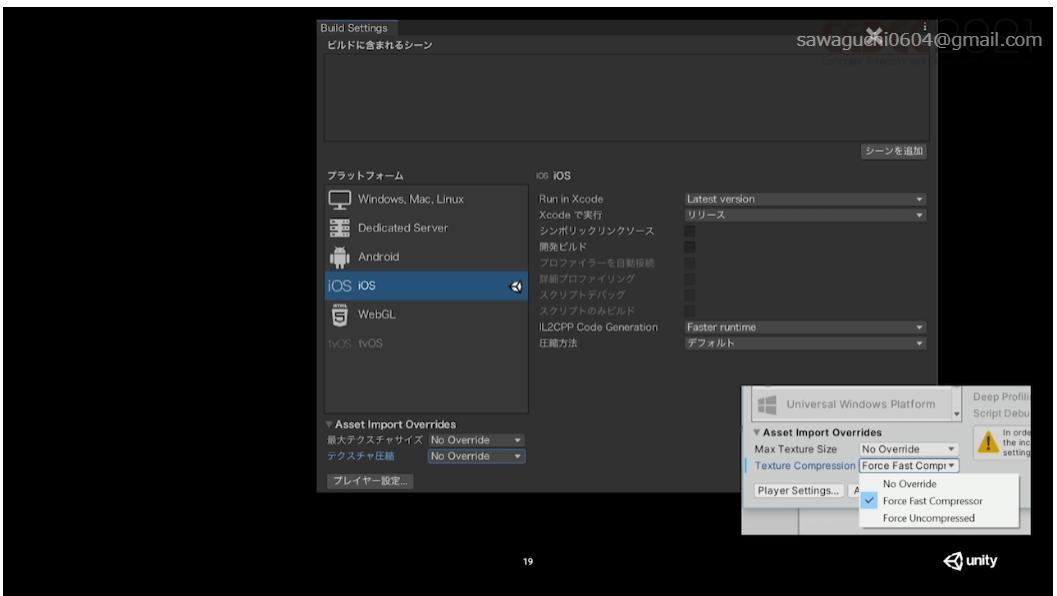Click the シーンを追加 button
This screenshot has height=596, width=1057.
tap(893, 151)
